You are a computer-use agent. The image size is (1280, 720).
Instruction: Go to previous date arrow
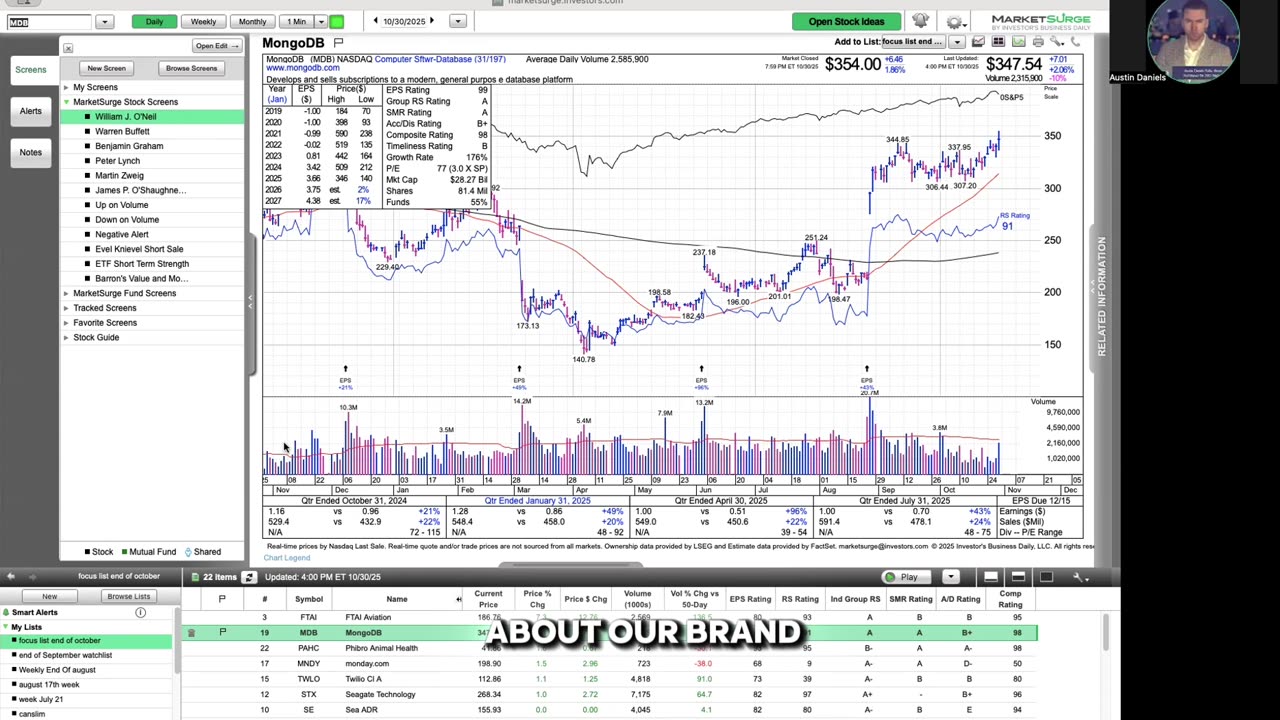click(x=375, y=21)
